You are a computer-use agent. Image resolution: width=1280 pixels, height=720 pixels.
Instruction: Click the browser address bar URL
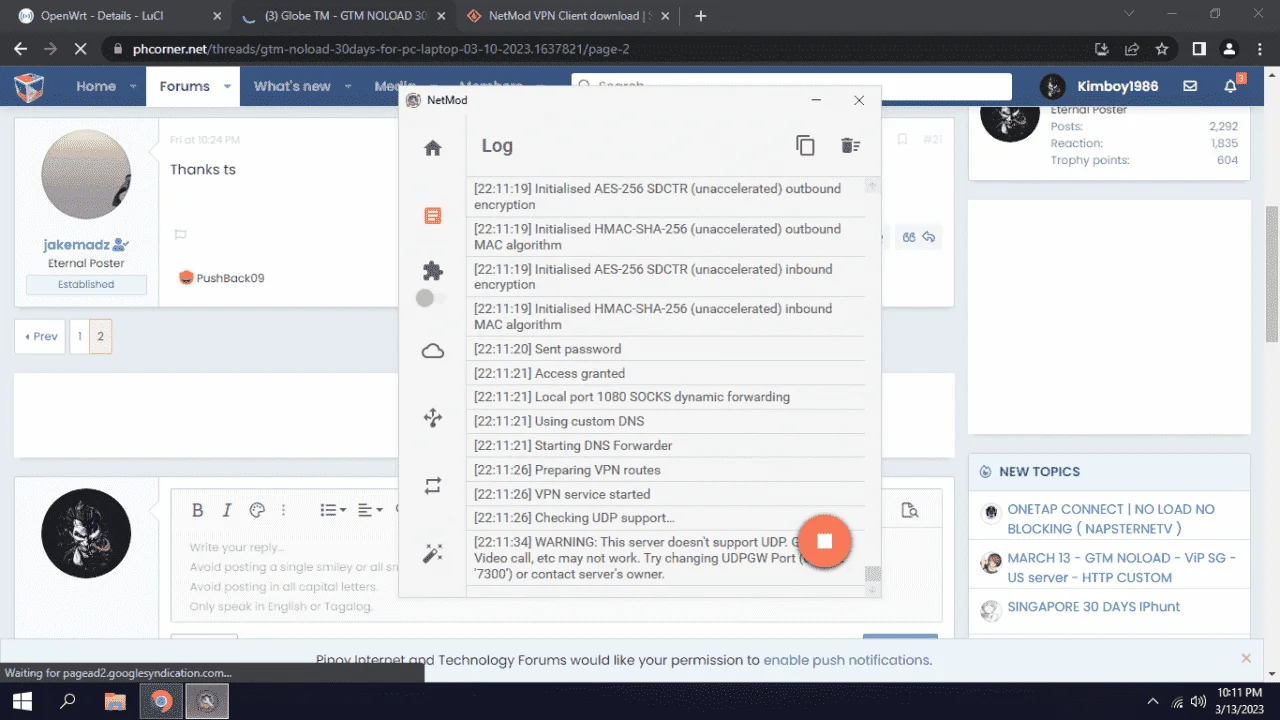[381, 48]
